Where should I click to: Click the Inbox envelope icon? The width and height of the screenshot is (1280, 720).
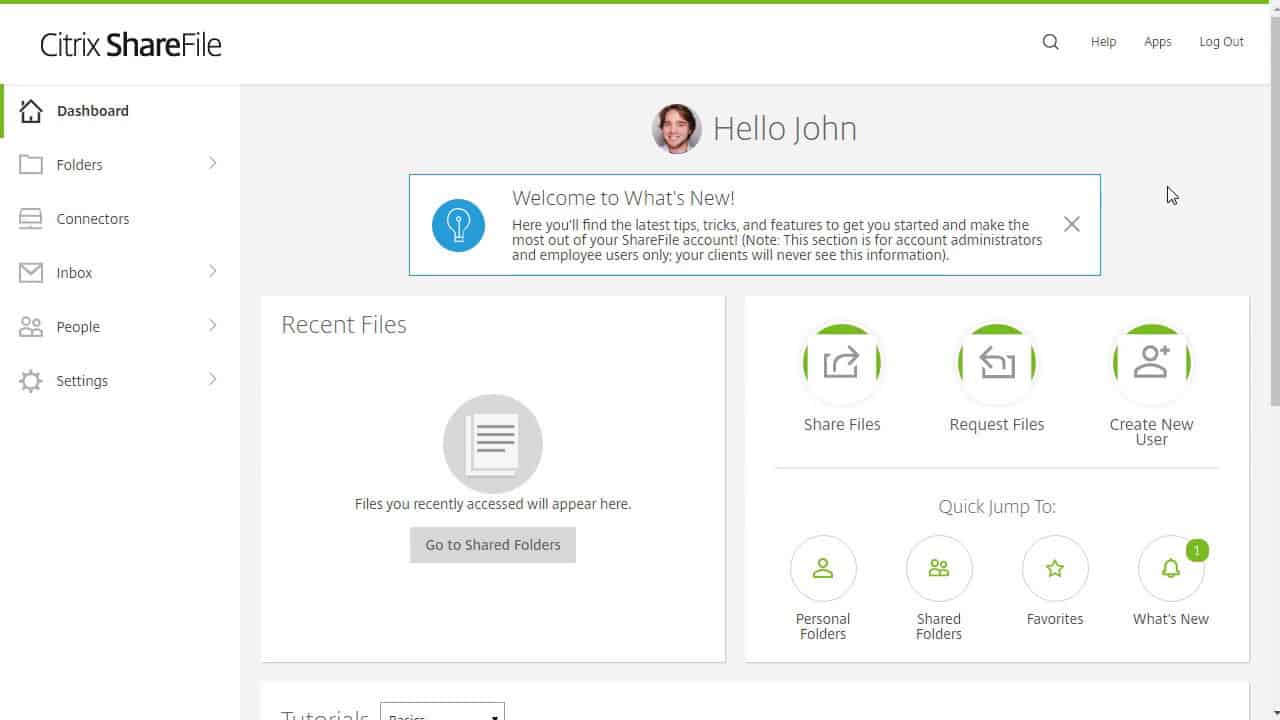(31, 273)
